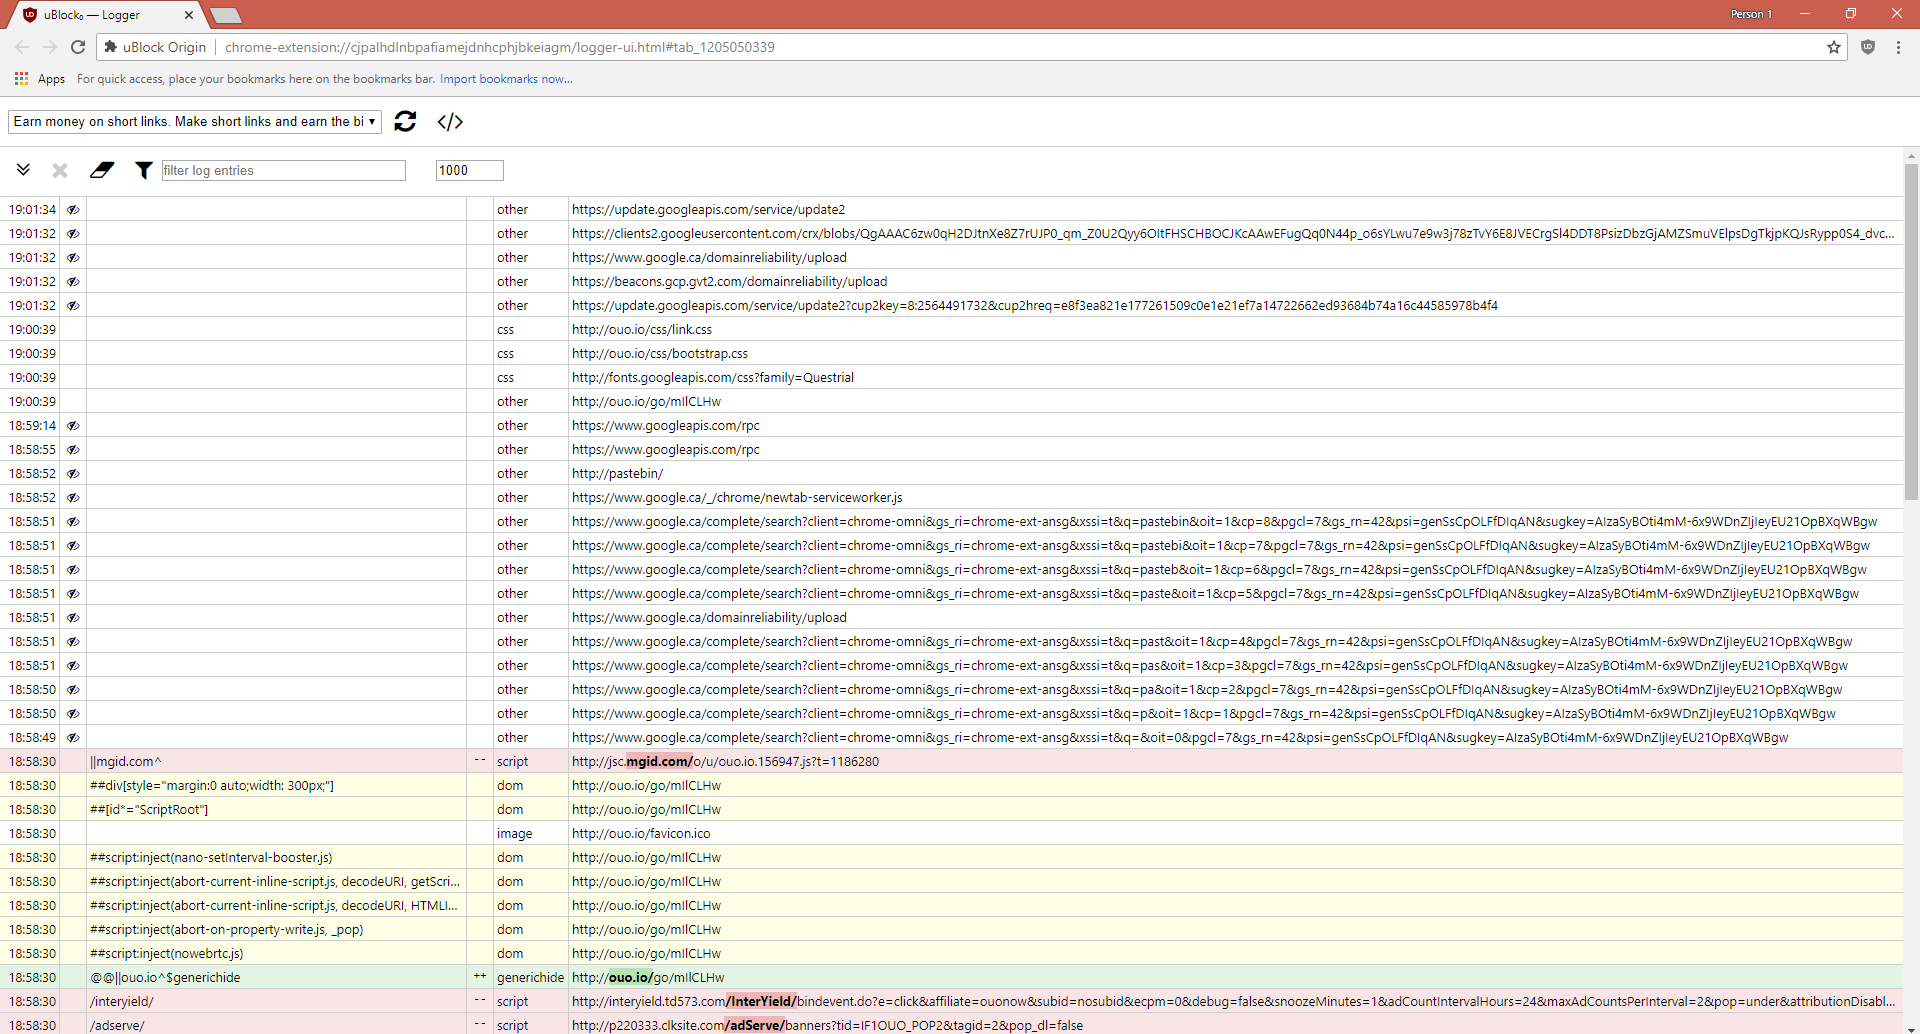Click the reload tab icon in the logger
Screen dimensions: 1920x1034
pos(405,121)
